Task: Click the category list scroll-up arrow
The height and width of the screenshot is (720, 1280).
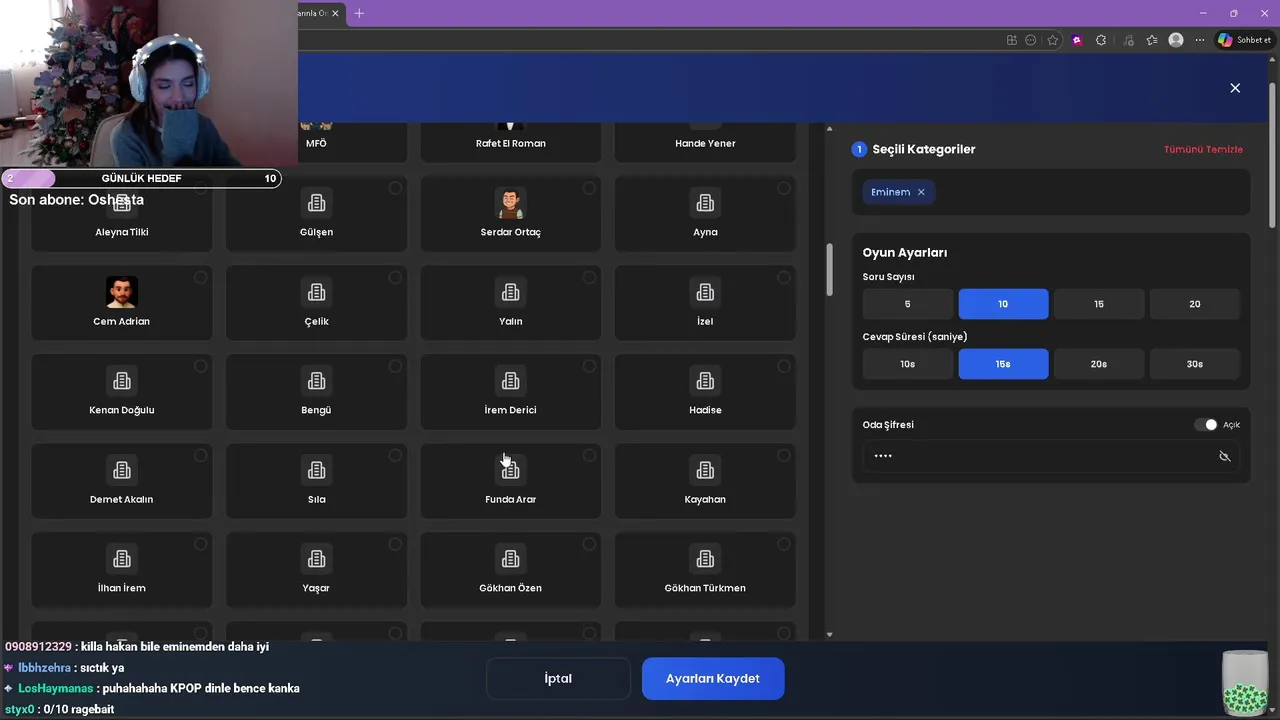Action: coord(829,128)
